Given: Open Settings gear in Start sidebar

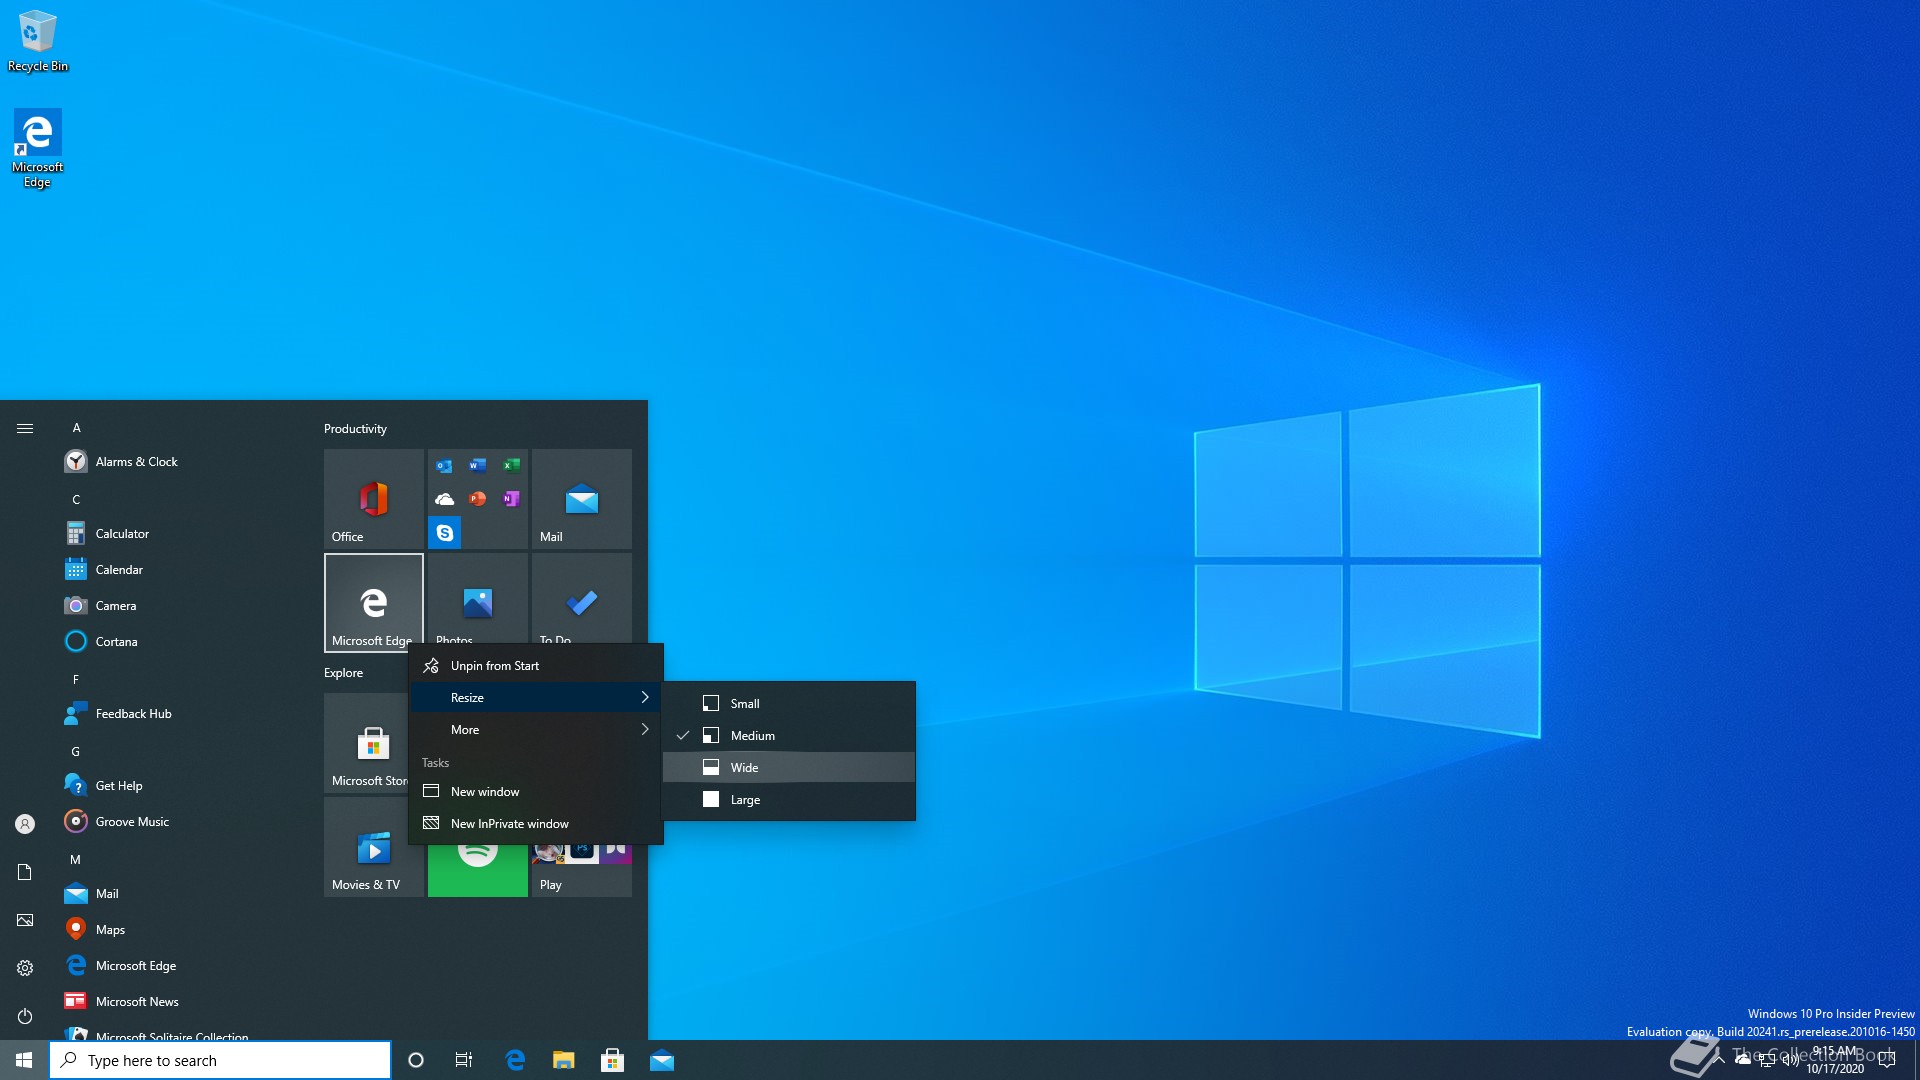Looking at the screenshot, I should click(25, 968).
